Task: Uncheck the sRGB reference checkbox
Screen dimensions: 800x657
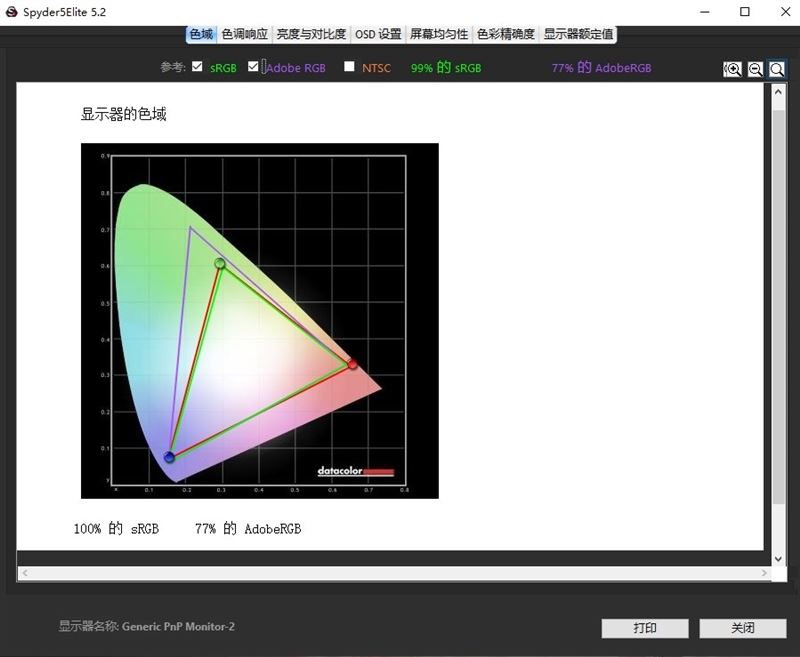Action: 197,66
